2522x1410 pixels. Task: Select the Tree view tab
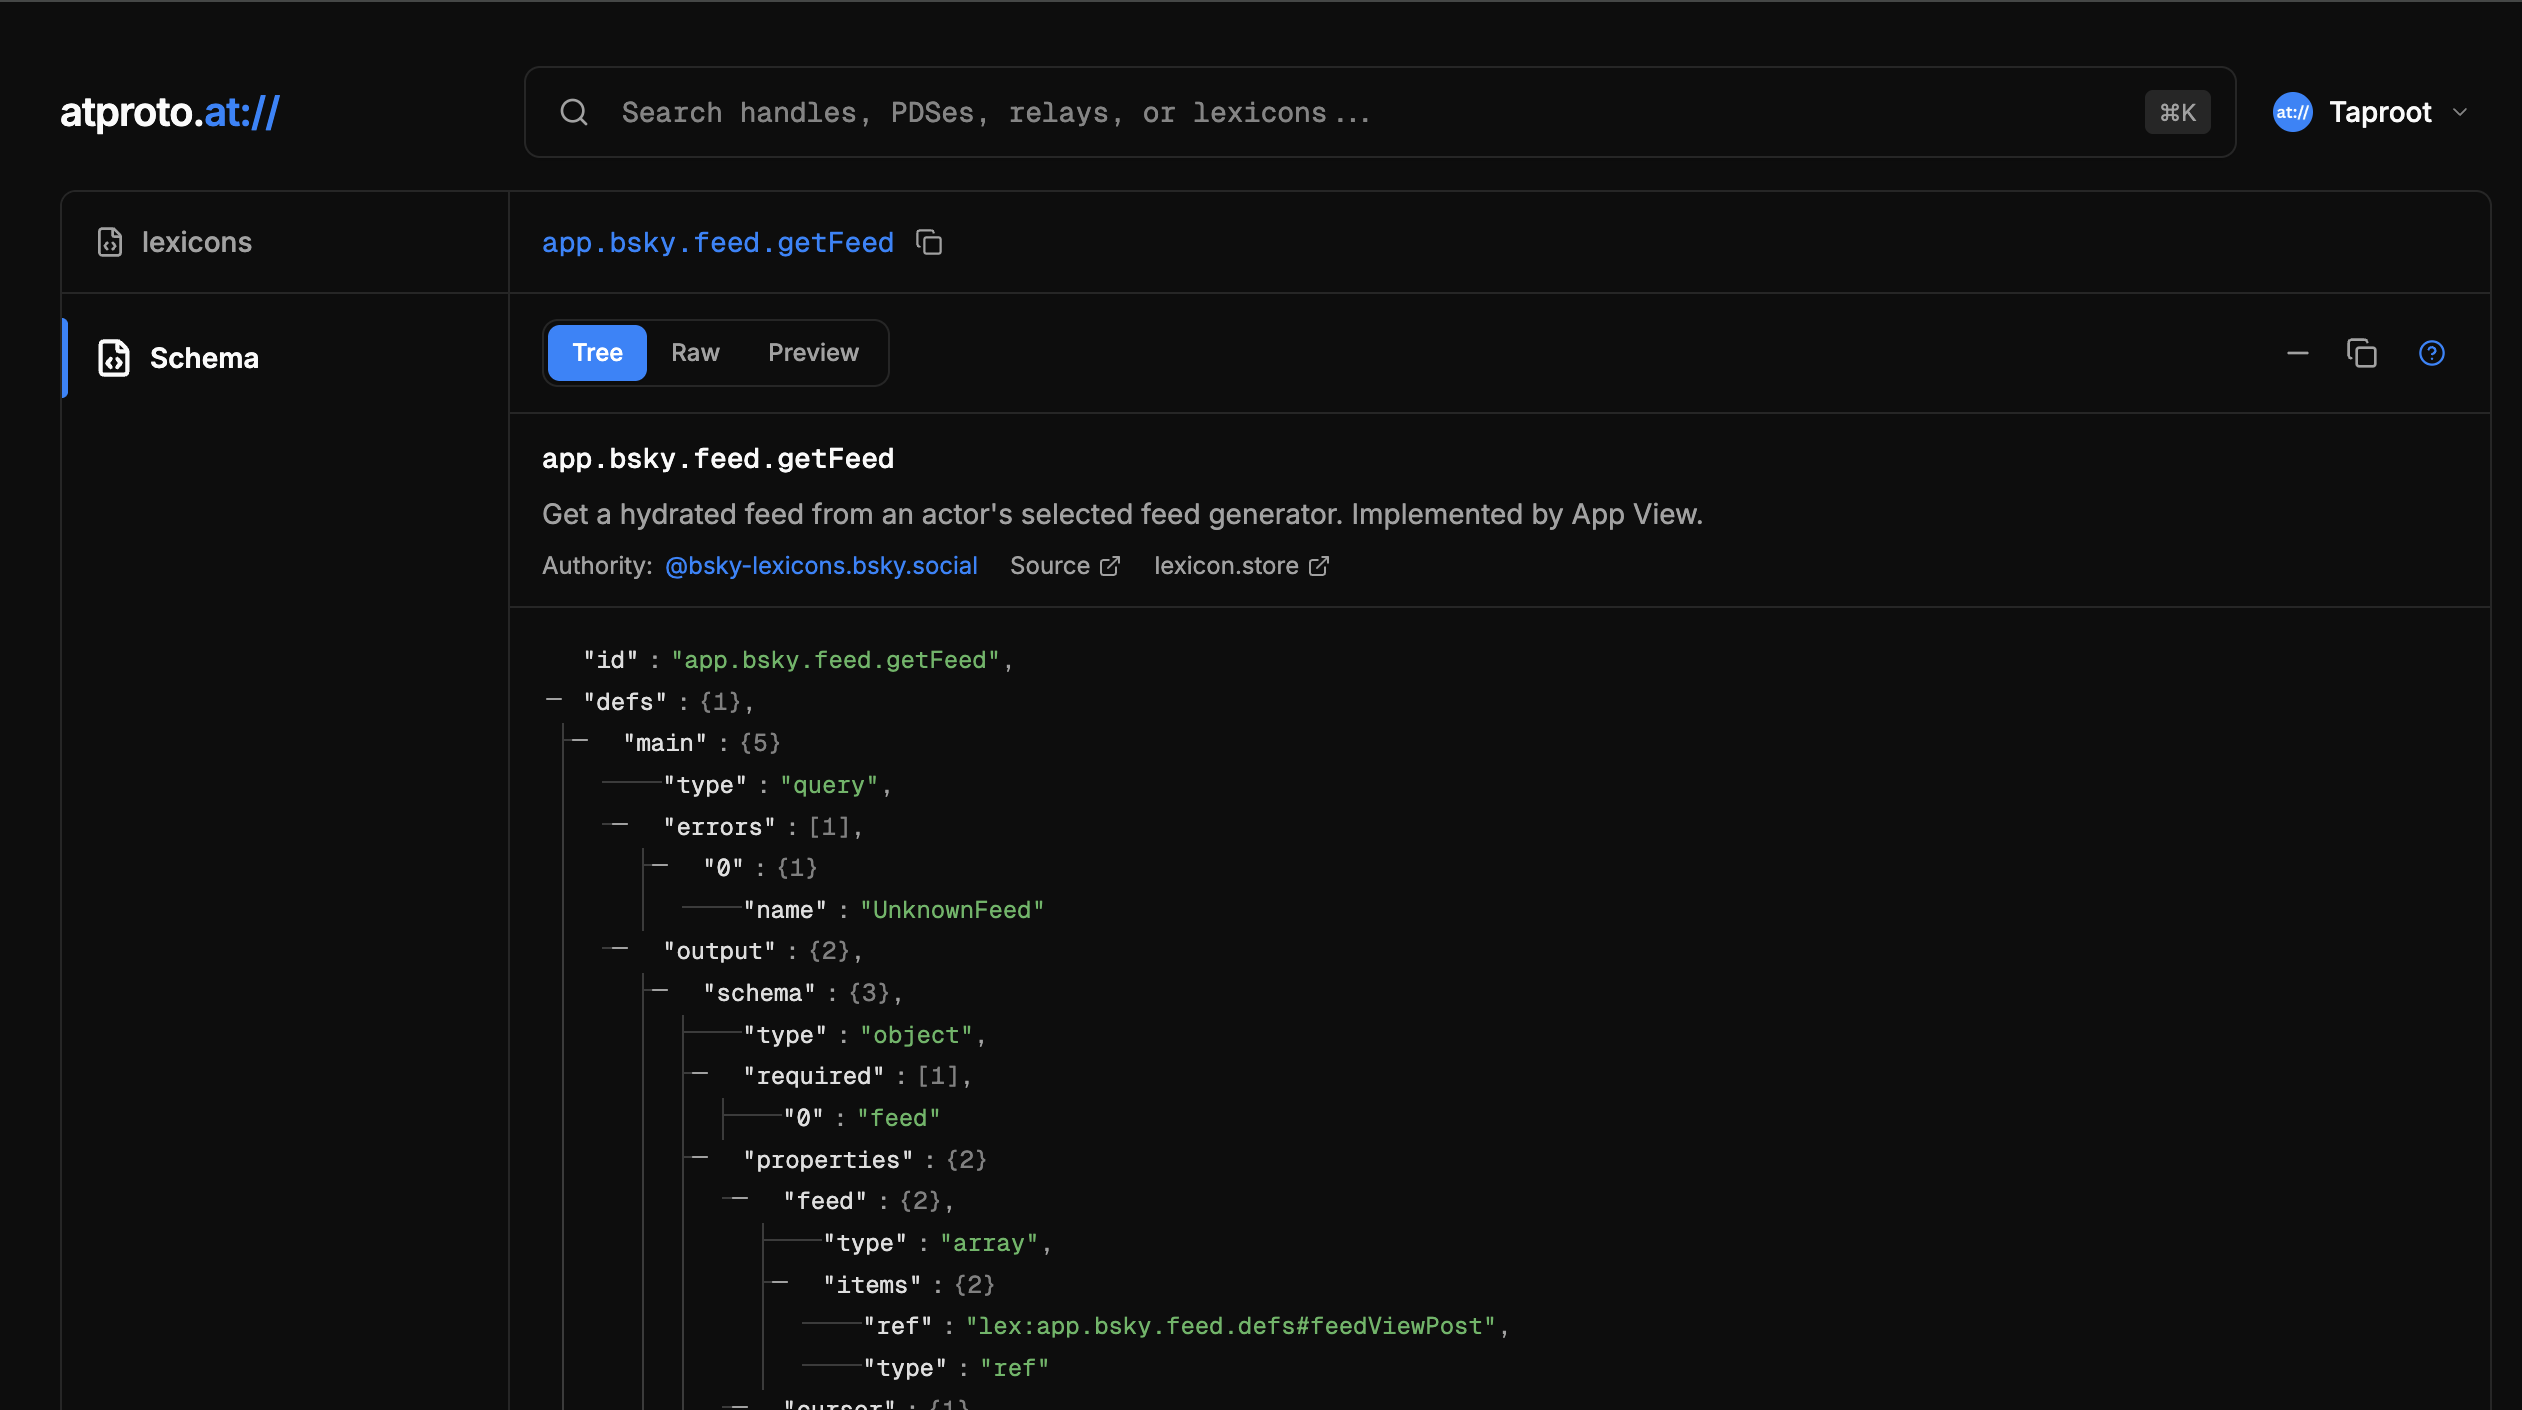(x=597, y=353)
